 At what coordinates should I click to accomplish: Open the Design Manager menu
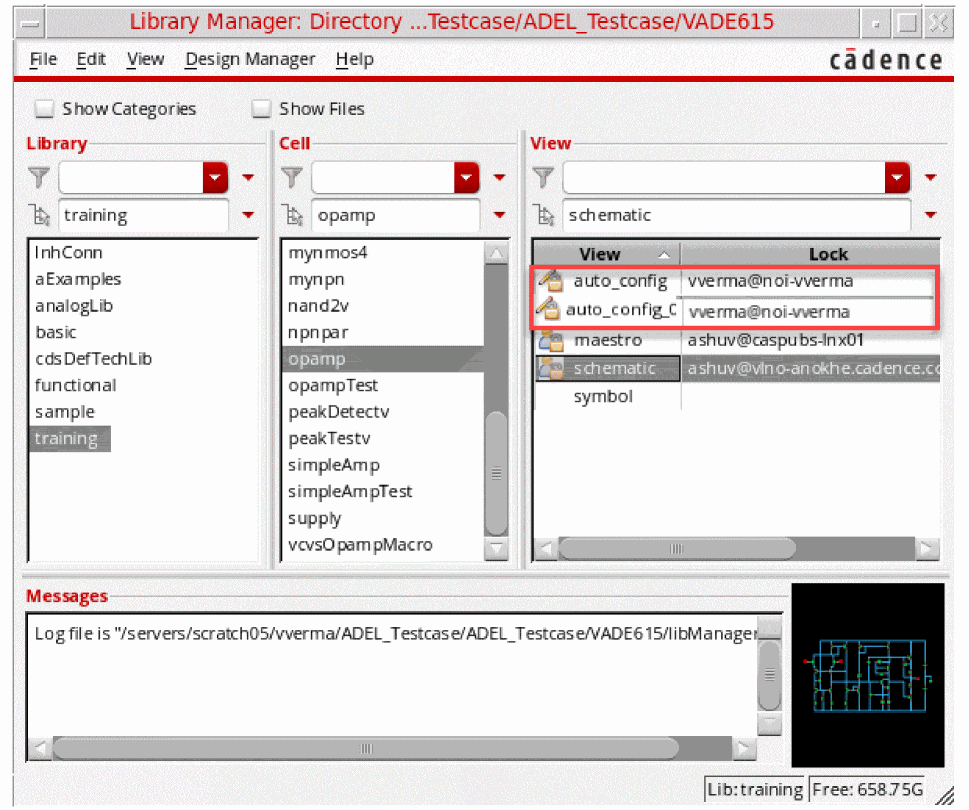(x=250, y=59)
